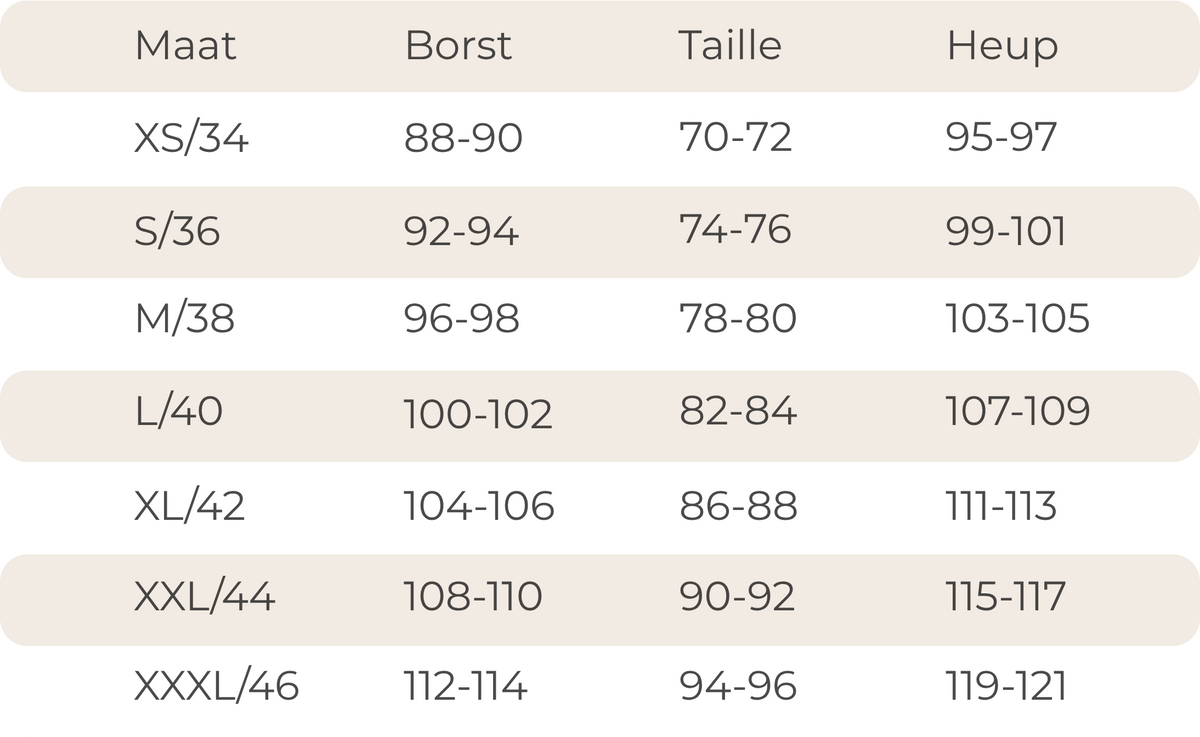Select the XXL/44 size cell
This screenshot has width=1200, height=737.
[x=204, y=597]
